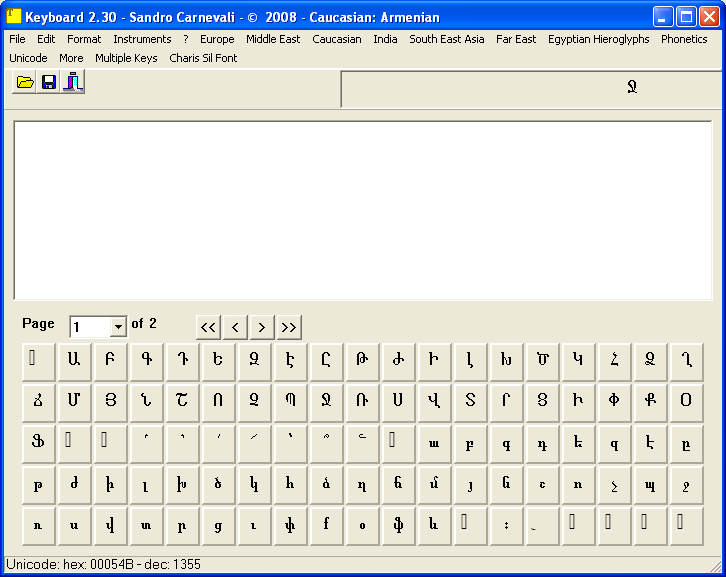Save text using the floppy disk icon
The height and width of the screenshot is (577, 726).
coord(49,82)
